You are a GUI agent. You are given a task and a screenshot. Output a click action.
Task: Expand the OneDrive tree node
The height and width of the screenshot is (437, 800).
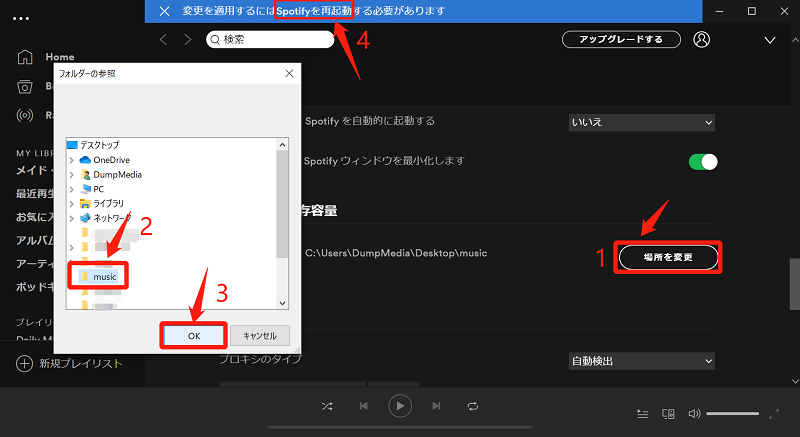point(72,160)
